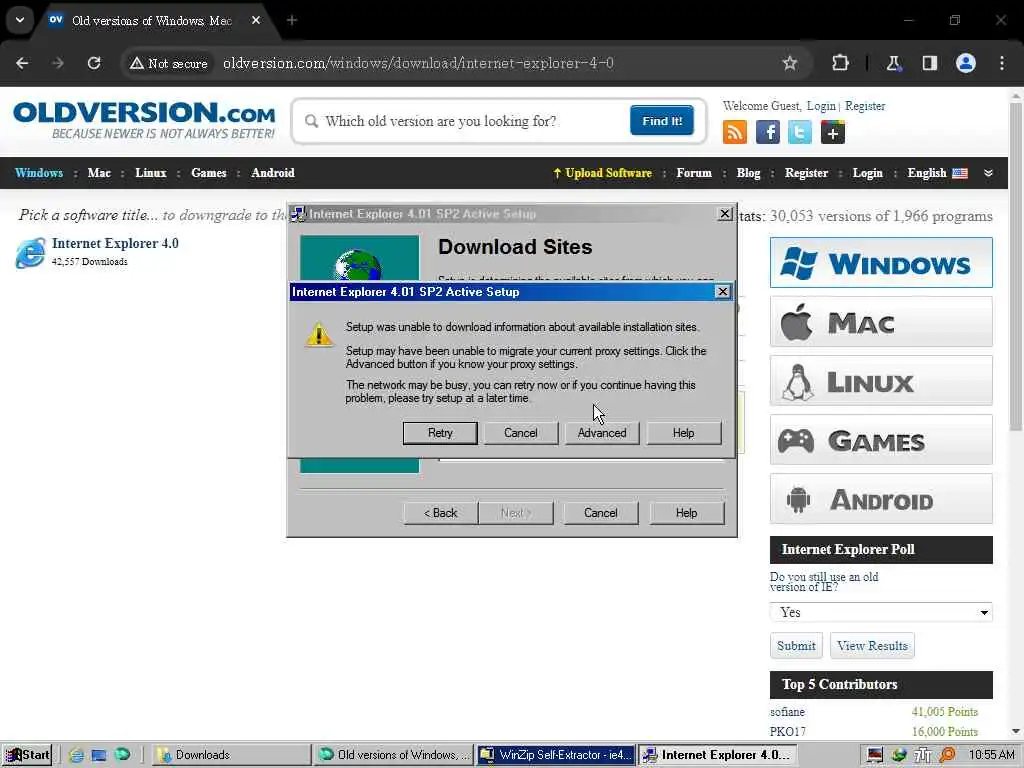This screenshot has width=1024, height=768.
Task: Open the poll answer dropdown showing Yes
Action: pos(881,612)
